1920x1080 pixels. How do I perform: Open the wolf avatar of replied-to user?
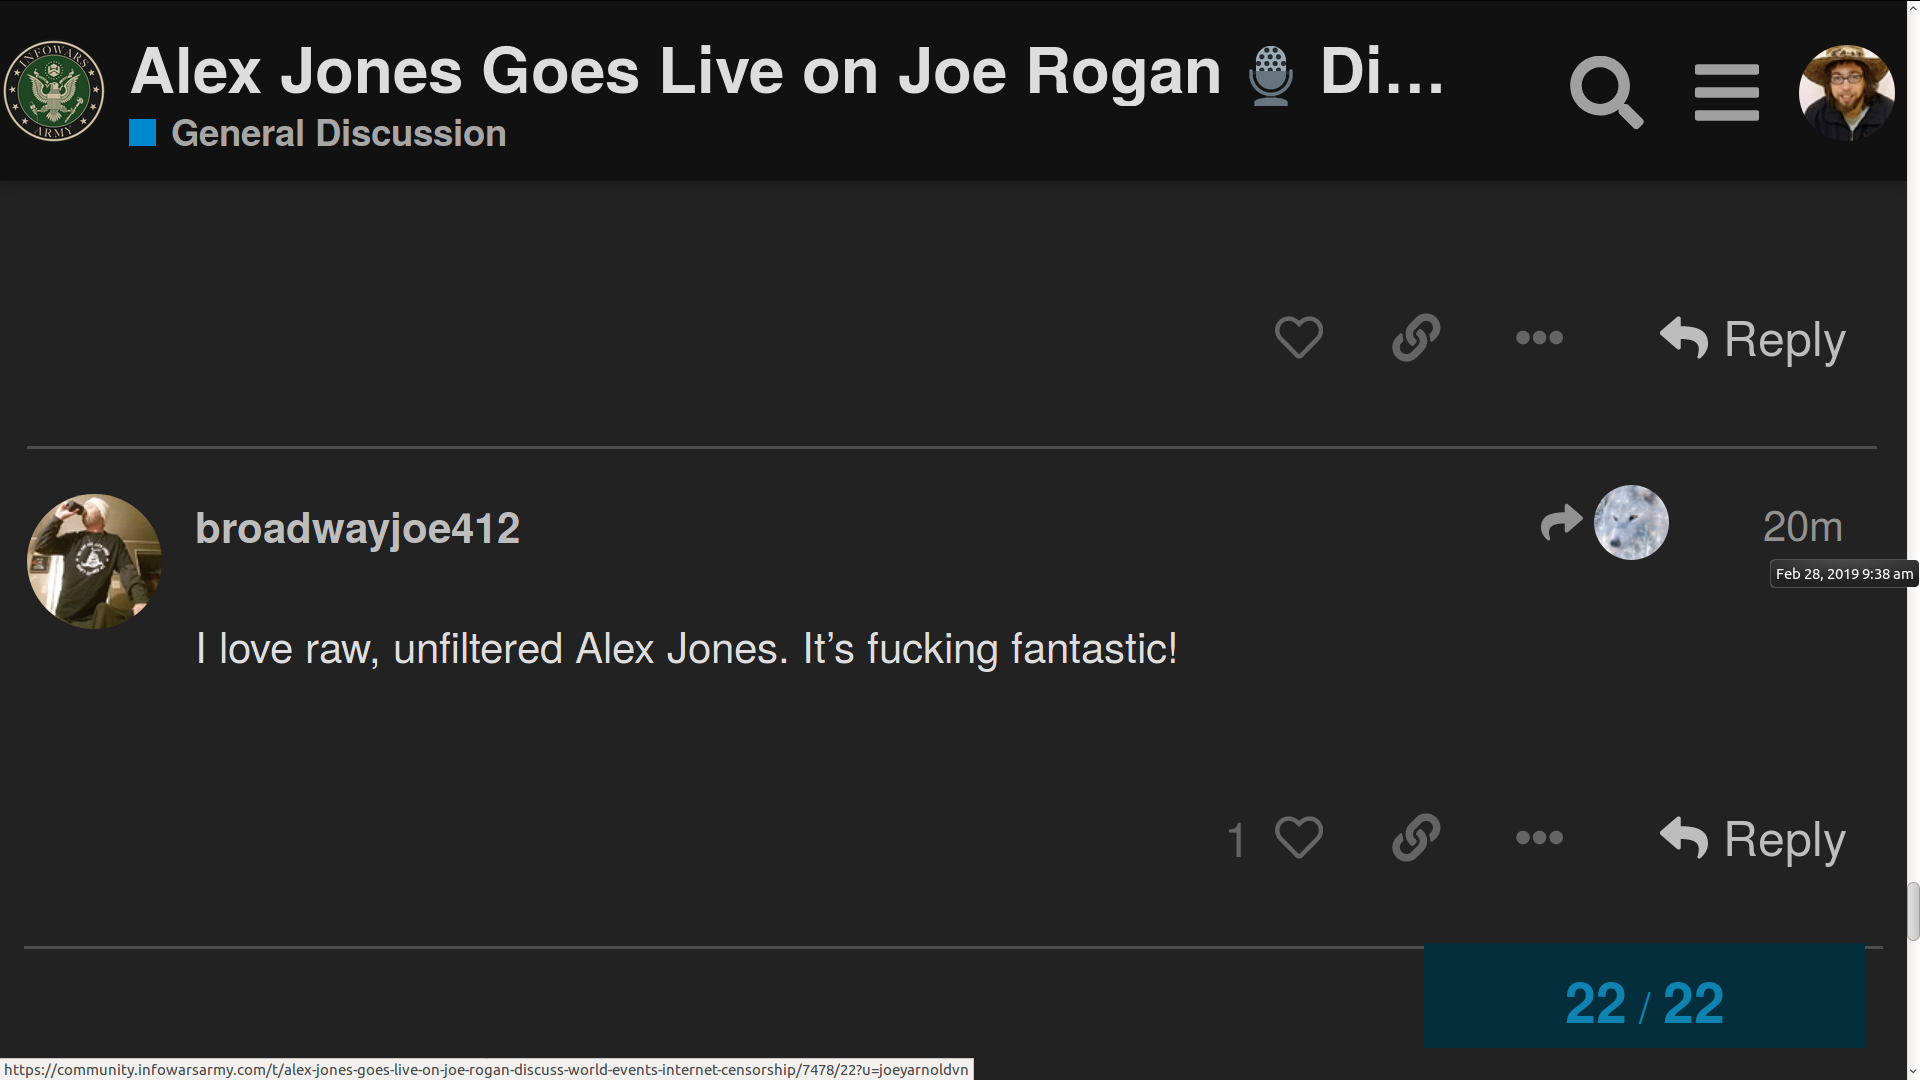tap(1631, 522)
